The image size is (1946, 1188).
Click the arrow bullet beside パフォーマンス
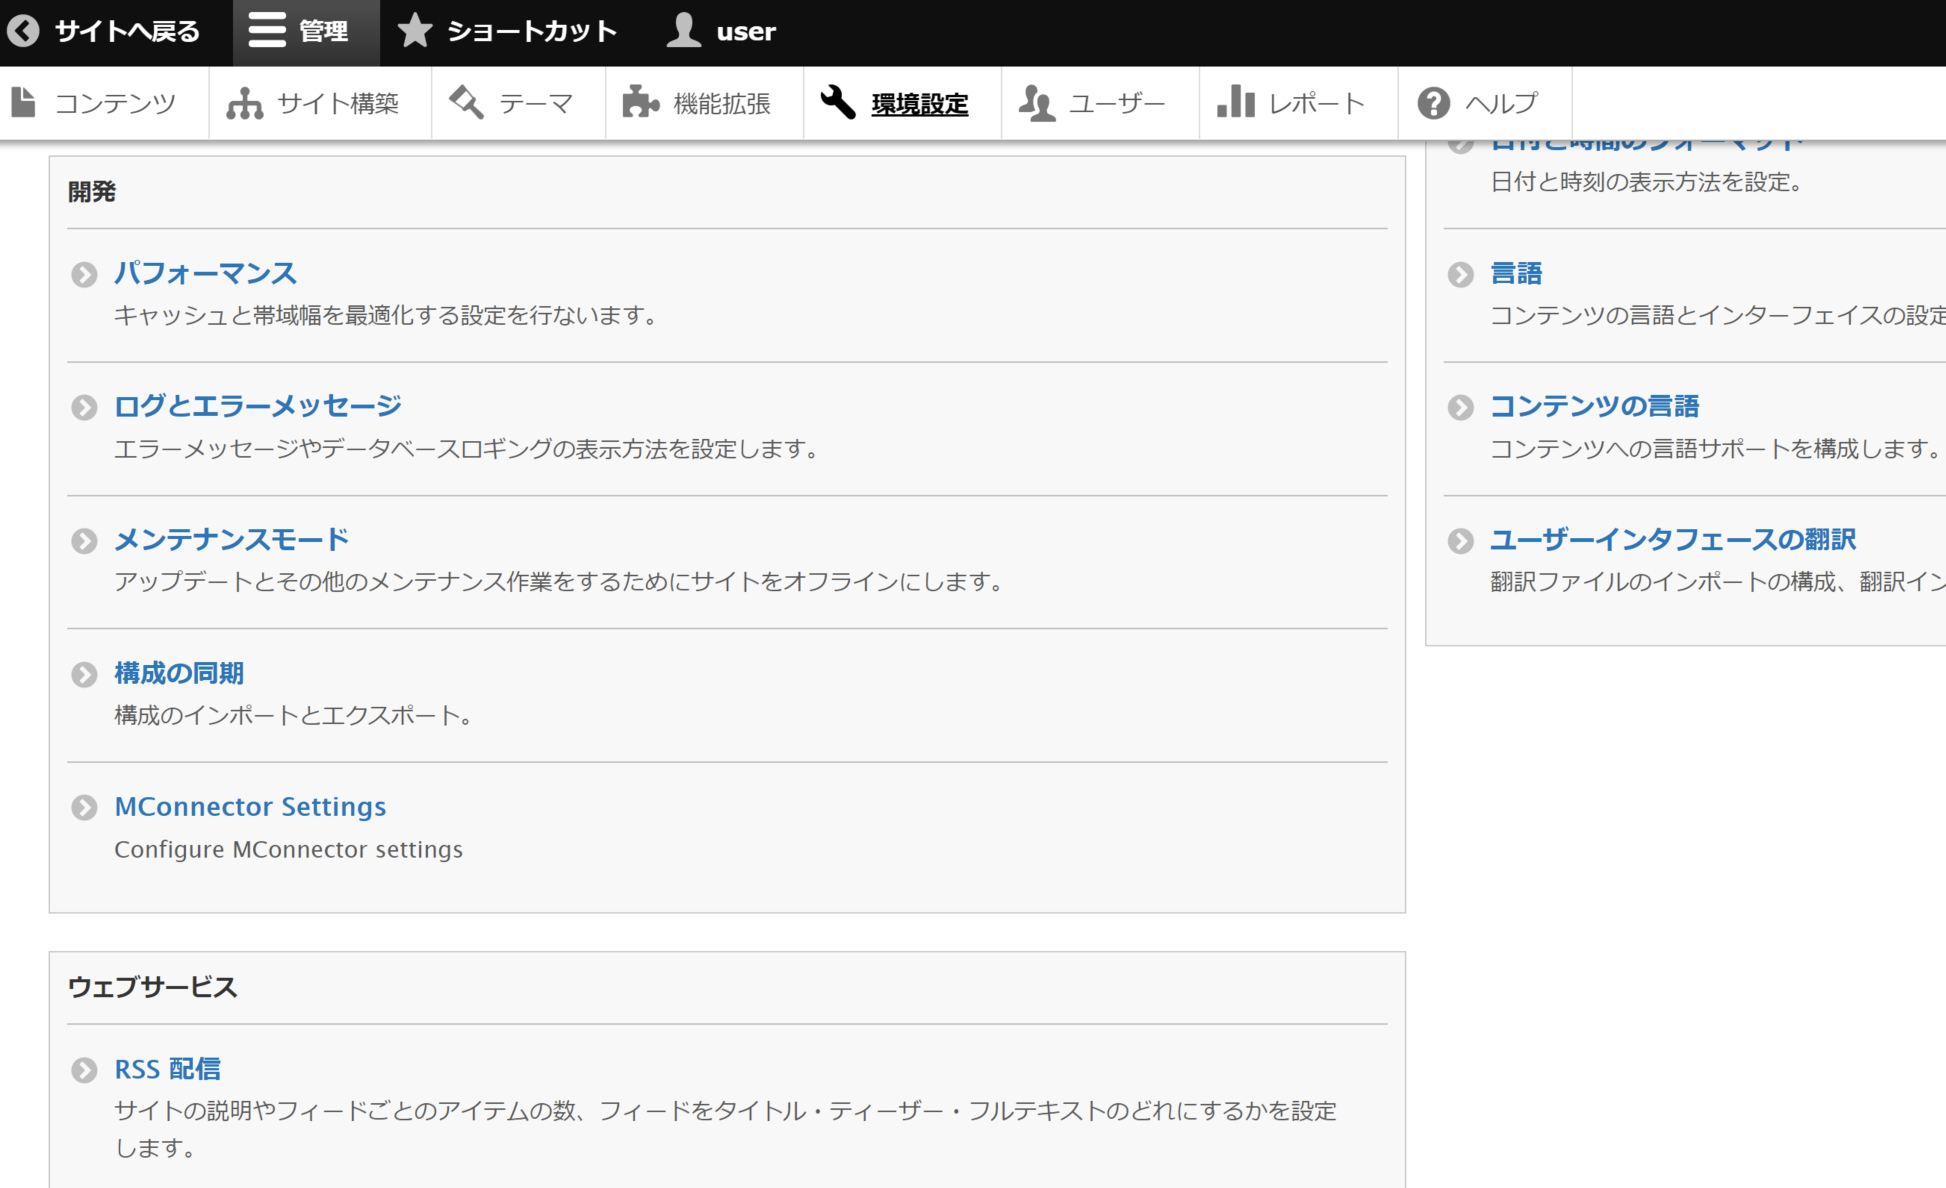[x=85, y=274]
